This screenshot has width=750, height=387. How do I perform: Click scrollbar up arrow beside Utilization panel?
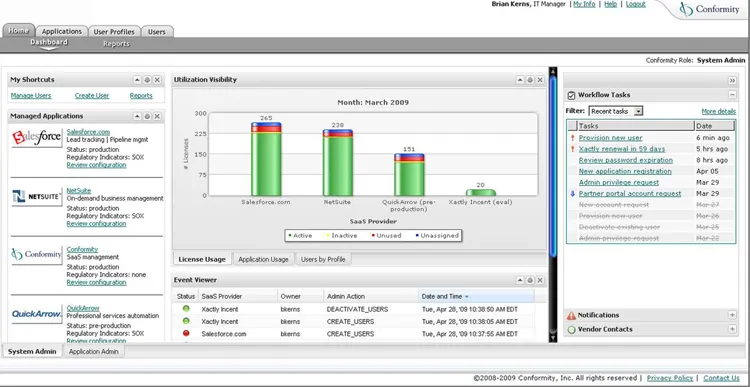point(553,71)
